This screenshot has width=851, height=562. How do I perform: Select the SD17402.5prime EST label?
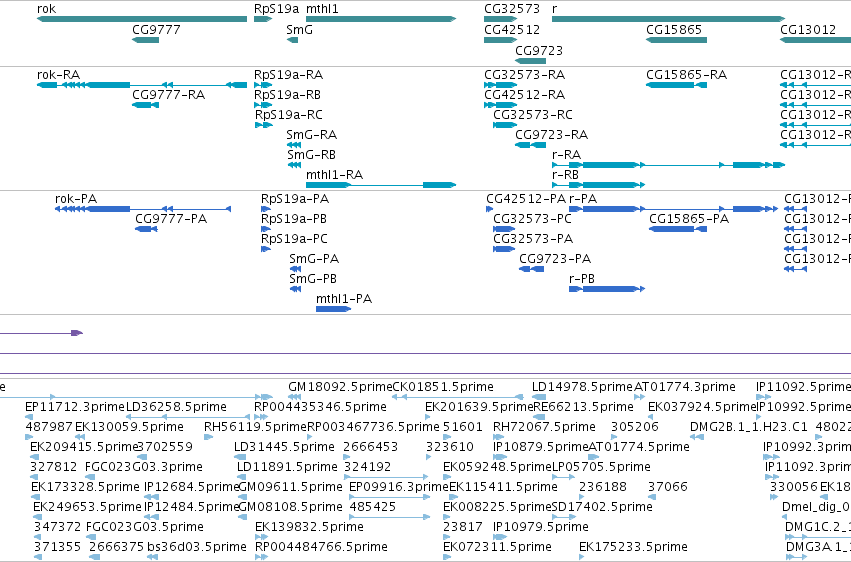(602, 507)
